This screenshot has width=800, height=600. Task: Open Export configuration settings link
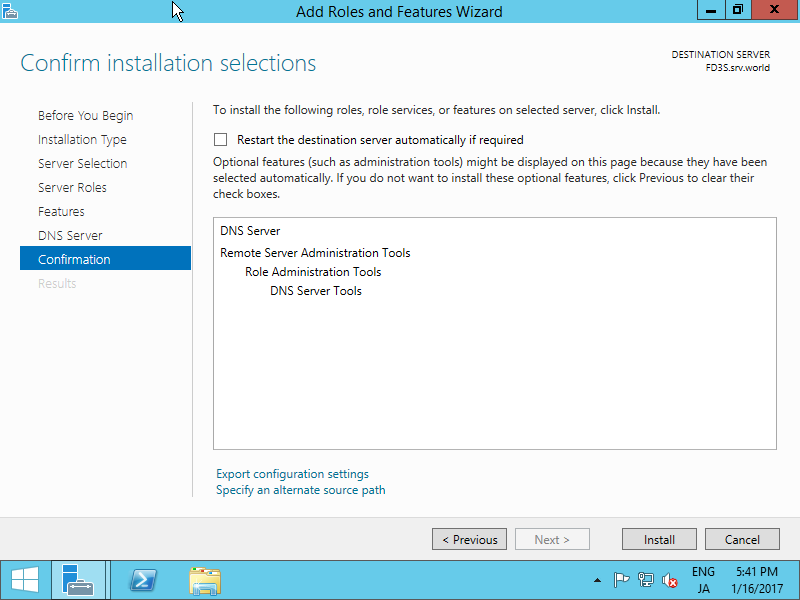tap(292, 474)
